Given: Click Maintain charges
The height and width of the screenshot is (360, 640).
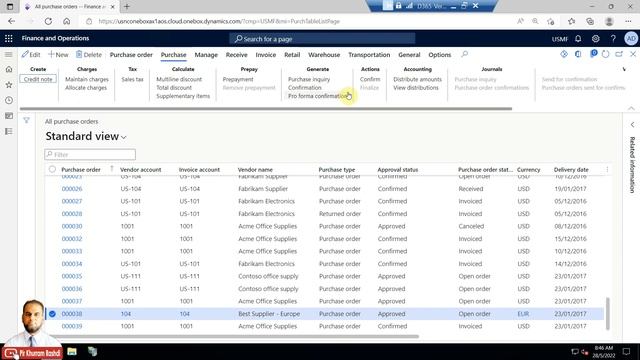Looking at the screenshot, I should pos(87,79).
